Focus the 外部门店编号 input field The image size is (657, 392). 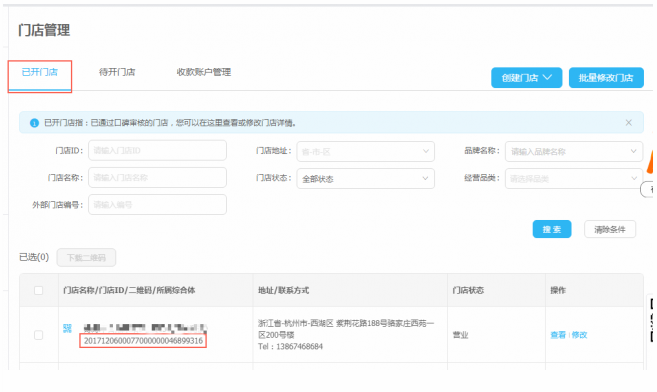pos(158,205)
